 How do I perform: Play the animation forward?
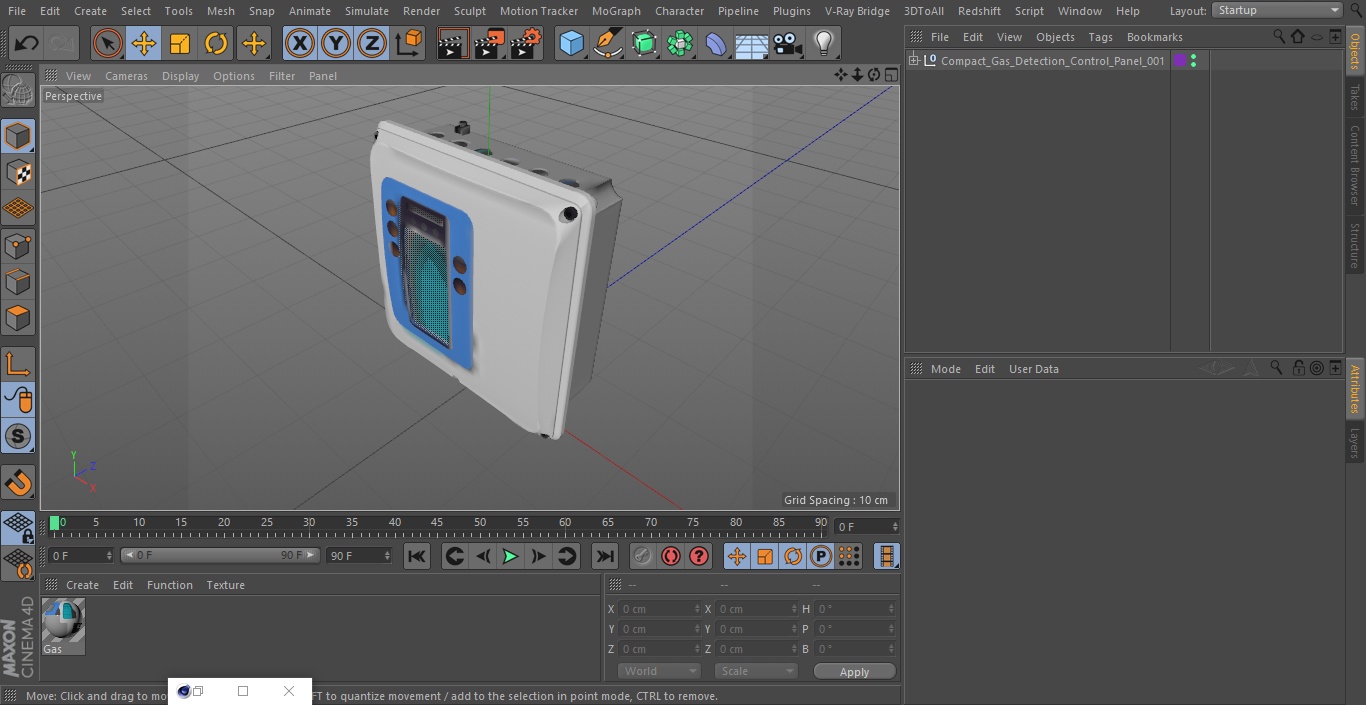pos(510,556)
